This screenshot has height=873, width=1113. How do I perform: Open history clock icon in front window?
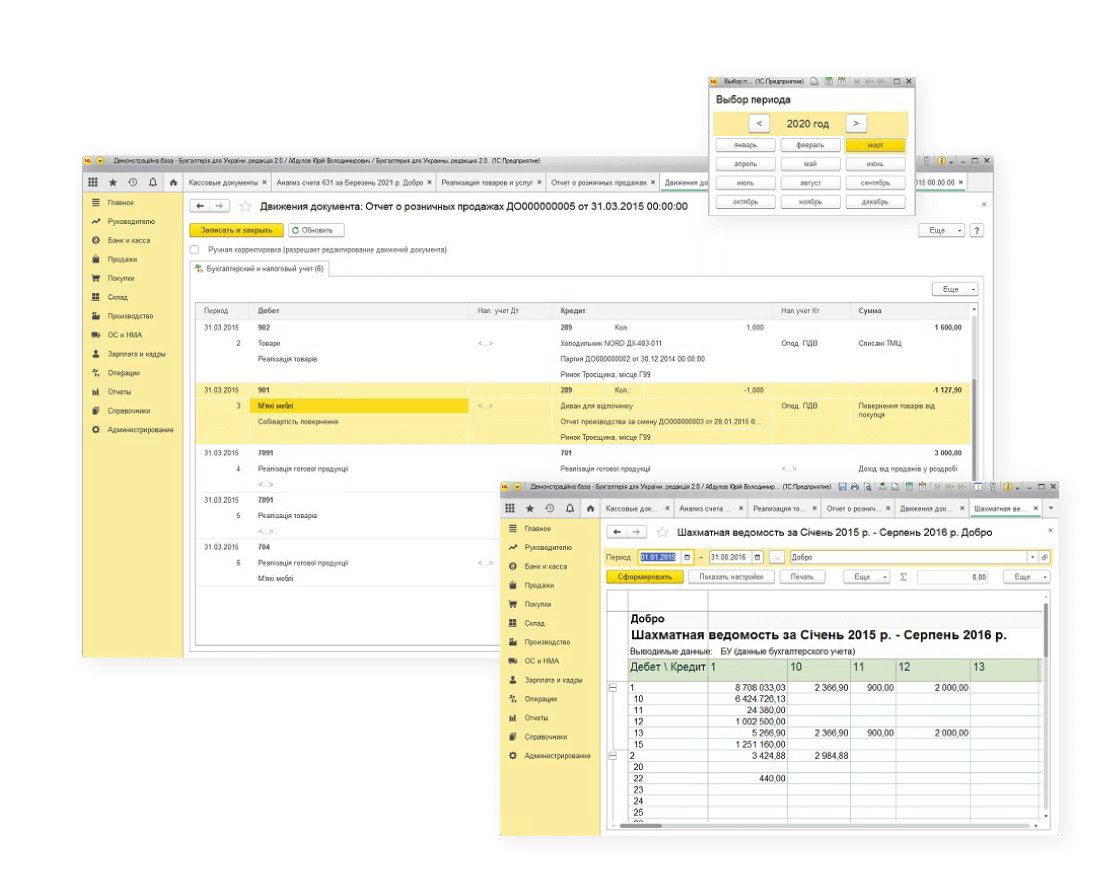pos(549,508)
